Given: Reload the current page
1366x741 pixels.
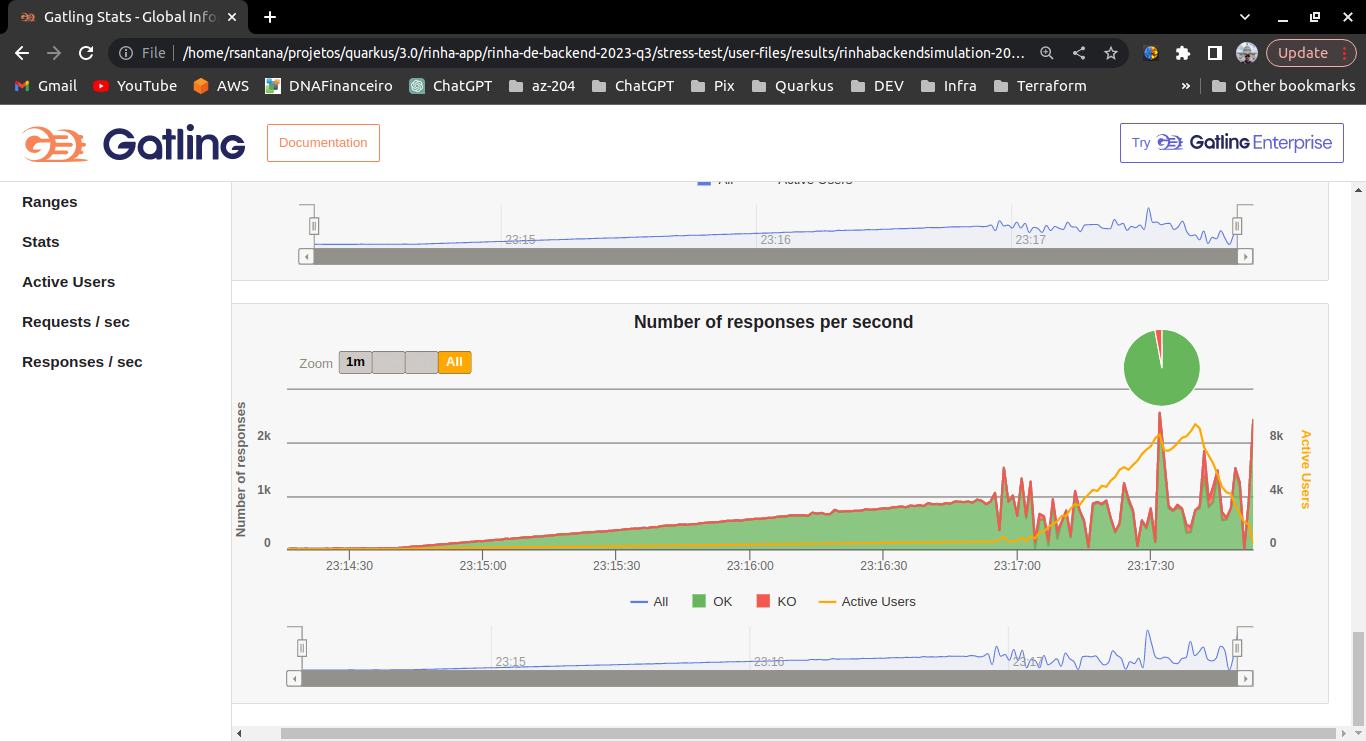Looking at the screenshot, I should coord(85,52).
